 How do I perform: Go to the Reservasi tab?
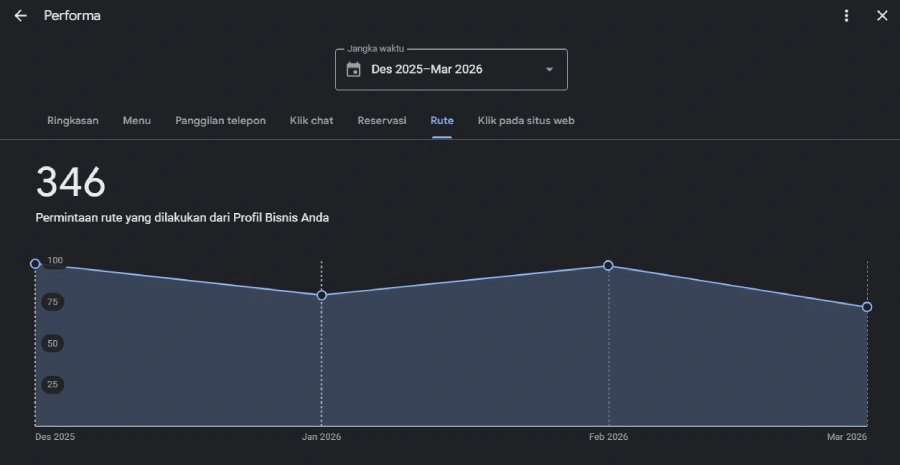point(382,121)
